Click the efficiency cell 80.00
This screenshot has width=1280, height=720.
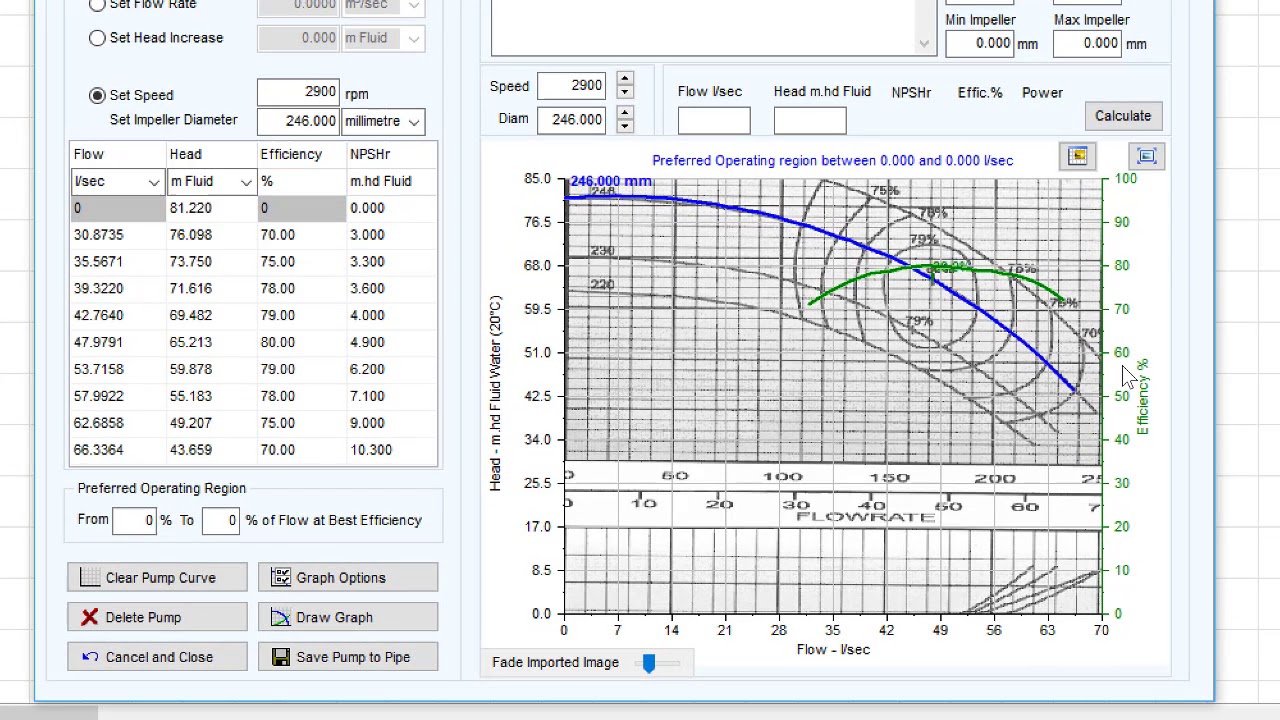click(x=302, y=342)
